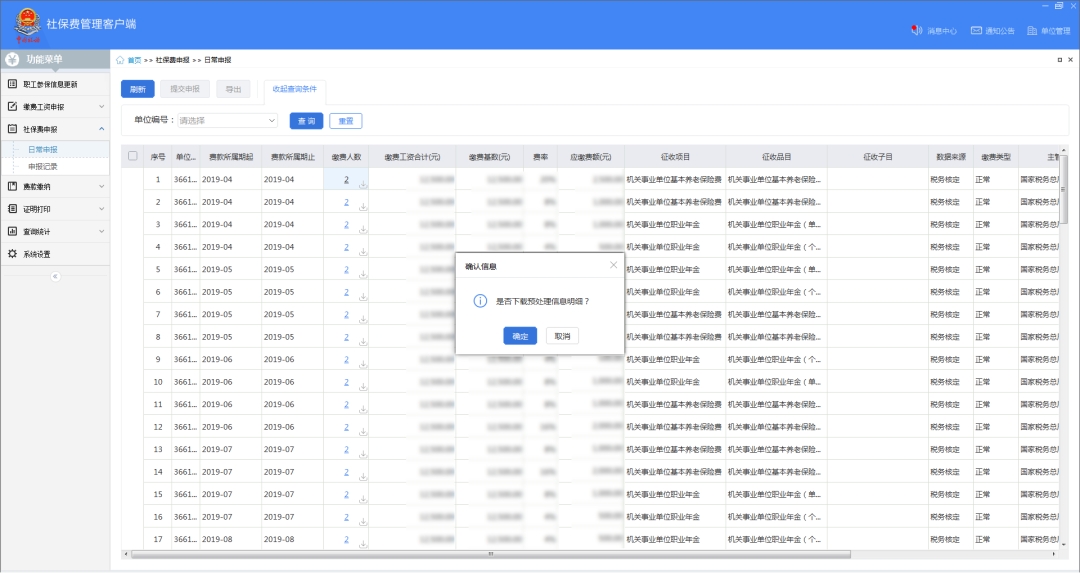Screen dimensions: 1080x573
Task: Click the 收起查询条件 tab
Action: (294, 89)
